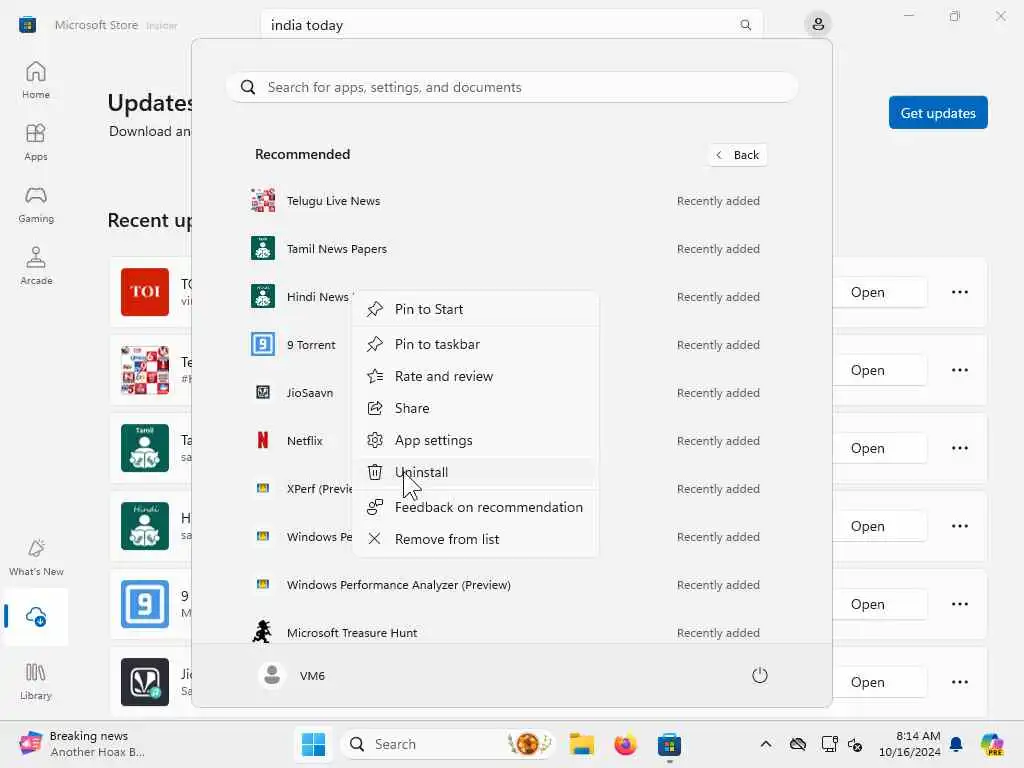Click the Windows Start button on taskbar
1024x768 pixels.
click(x=313, y=744)
